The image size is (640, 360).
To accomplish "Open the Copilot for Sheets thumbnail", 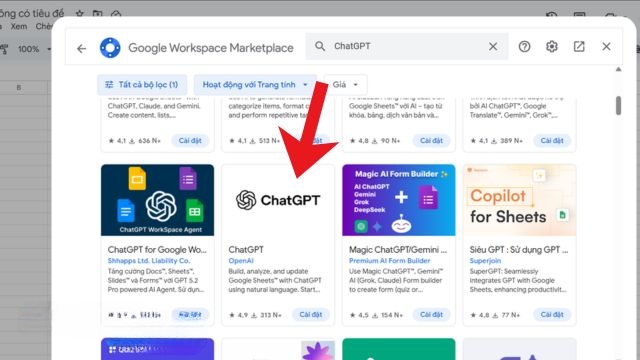I will point(519,200).
